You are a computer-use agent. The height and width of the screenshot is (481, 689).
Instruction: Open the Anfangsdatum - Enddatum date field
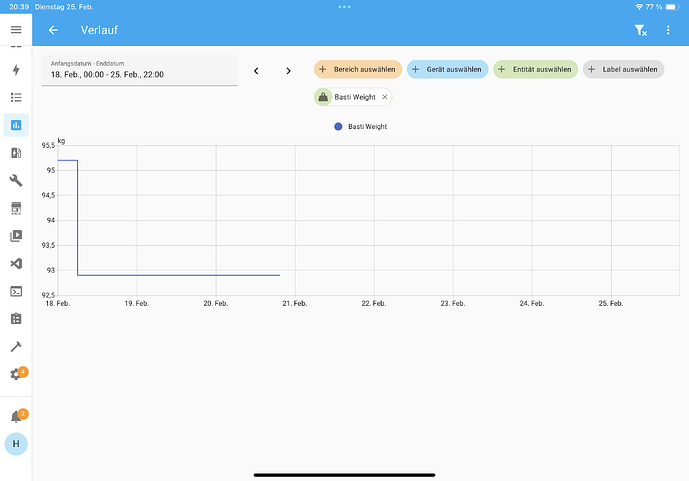(139, 70)
